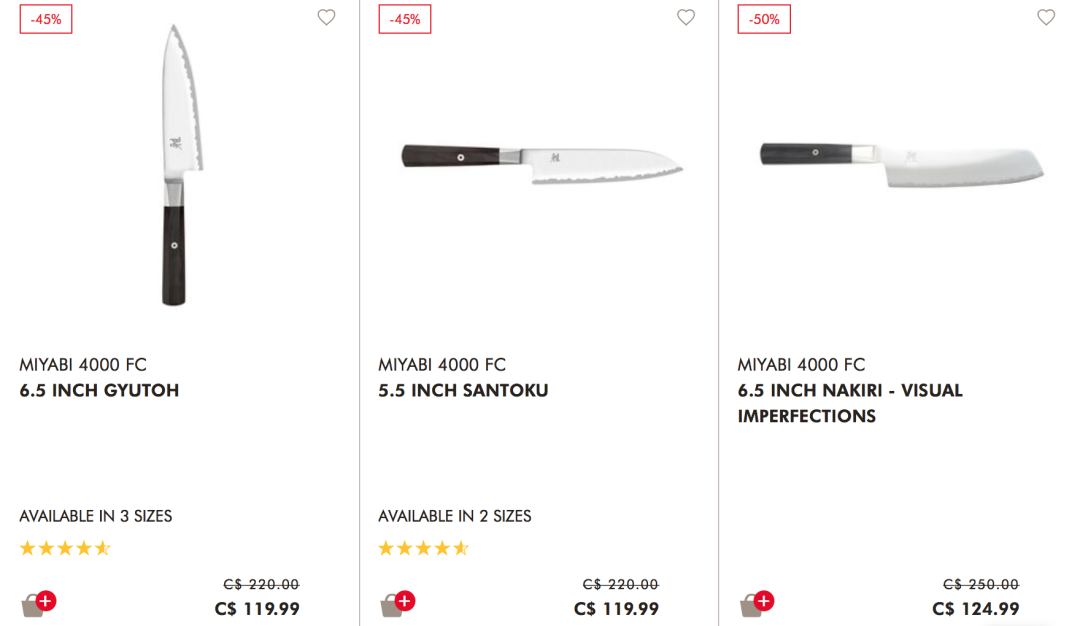
Task: Click Available in 2 Sizes under Santoku
Action: [455, 516]
